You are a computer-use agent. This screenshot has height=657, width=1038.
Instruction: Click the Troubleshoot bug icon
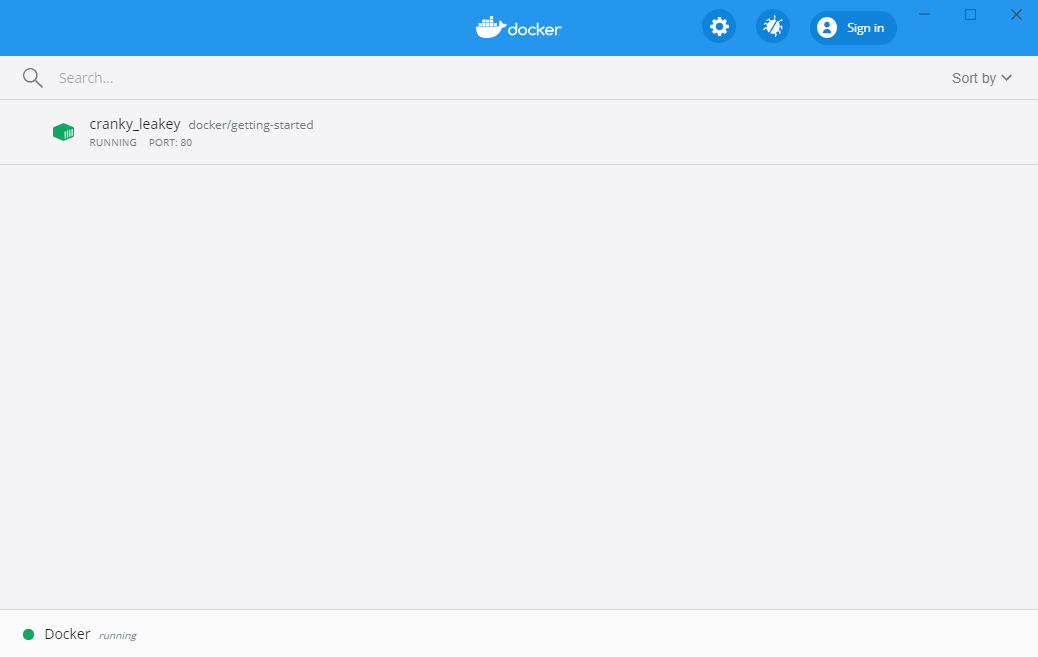tap(772, 26)
